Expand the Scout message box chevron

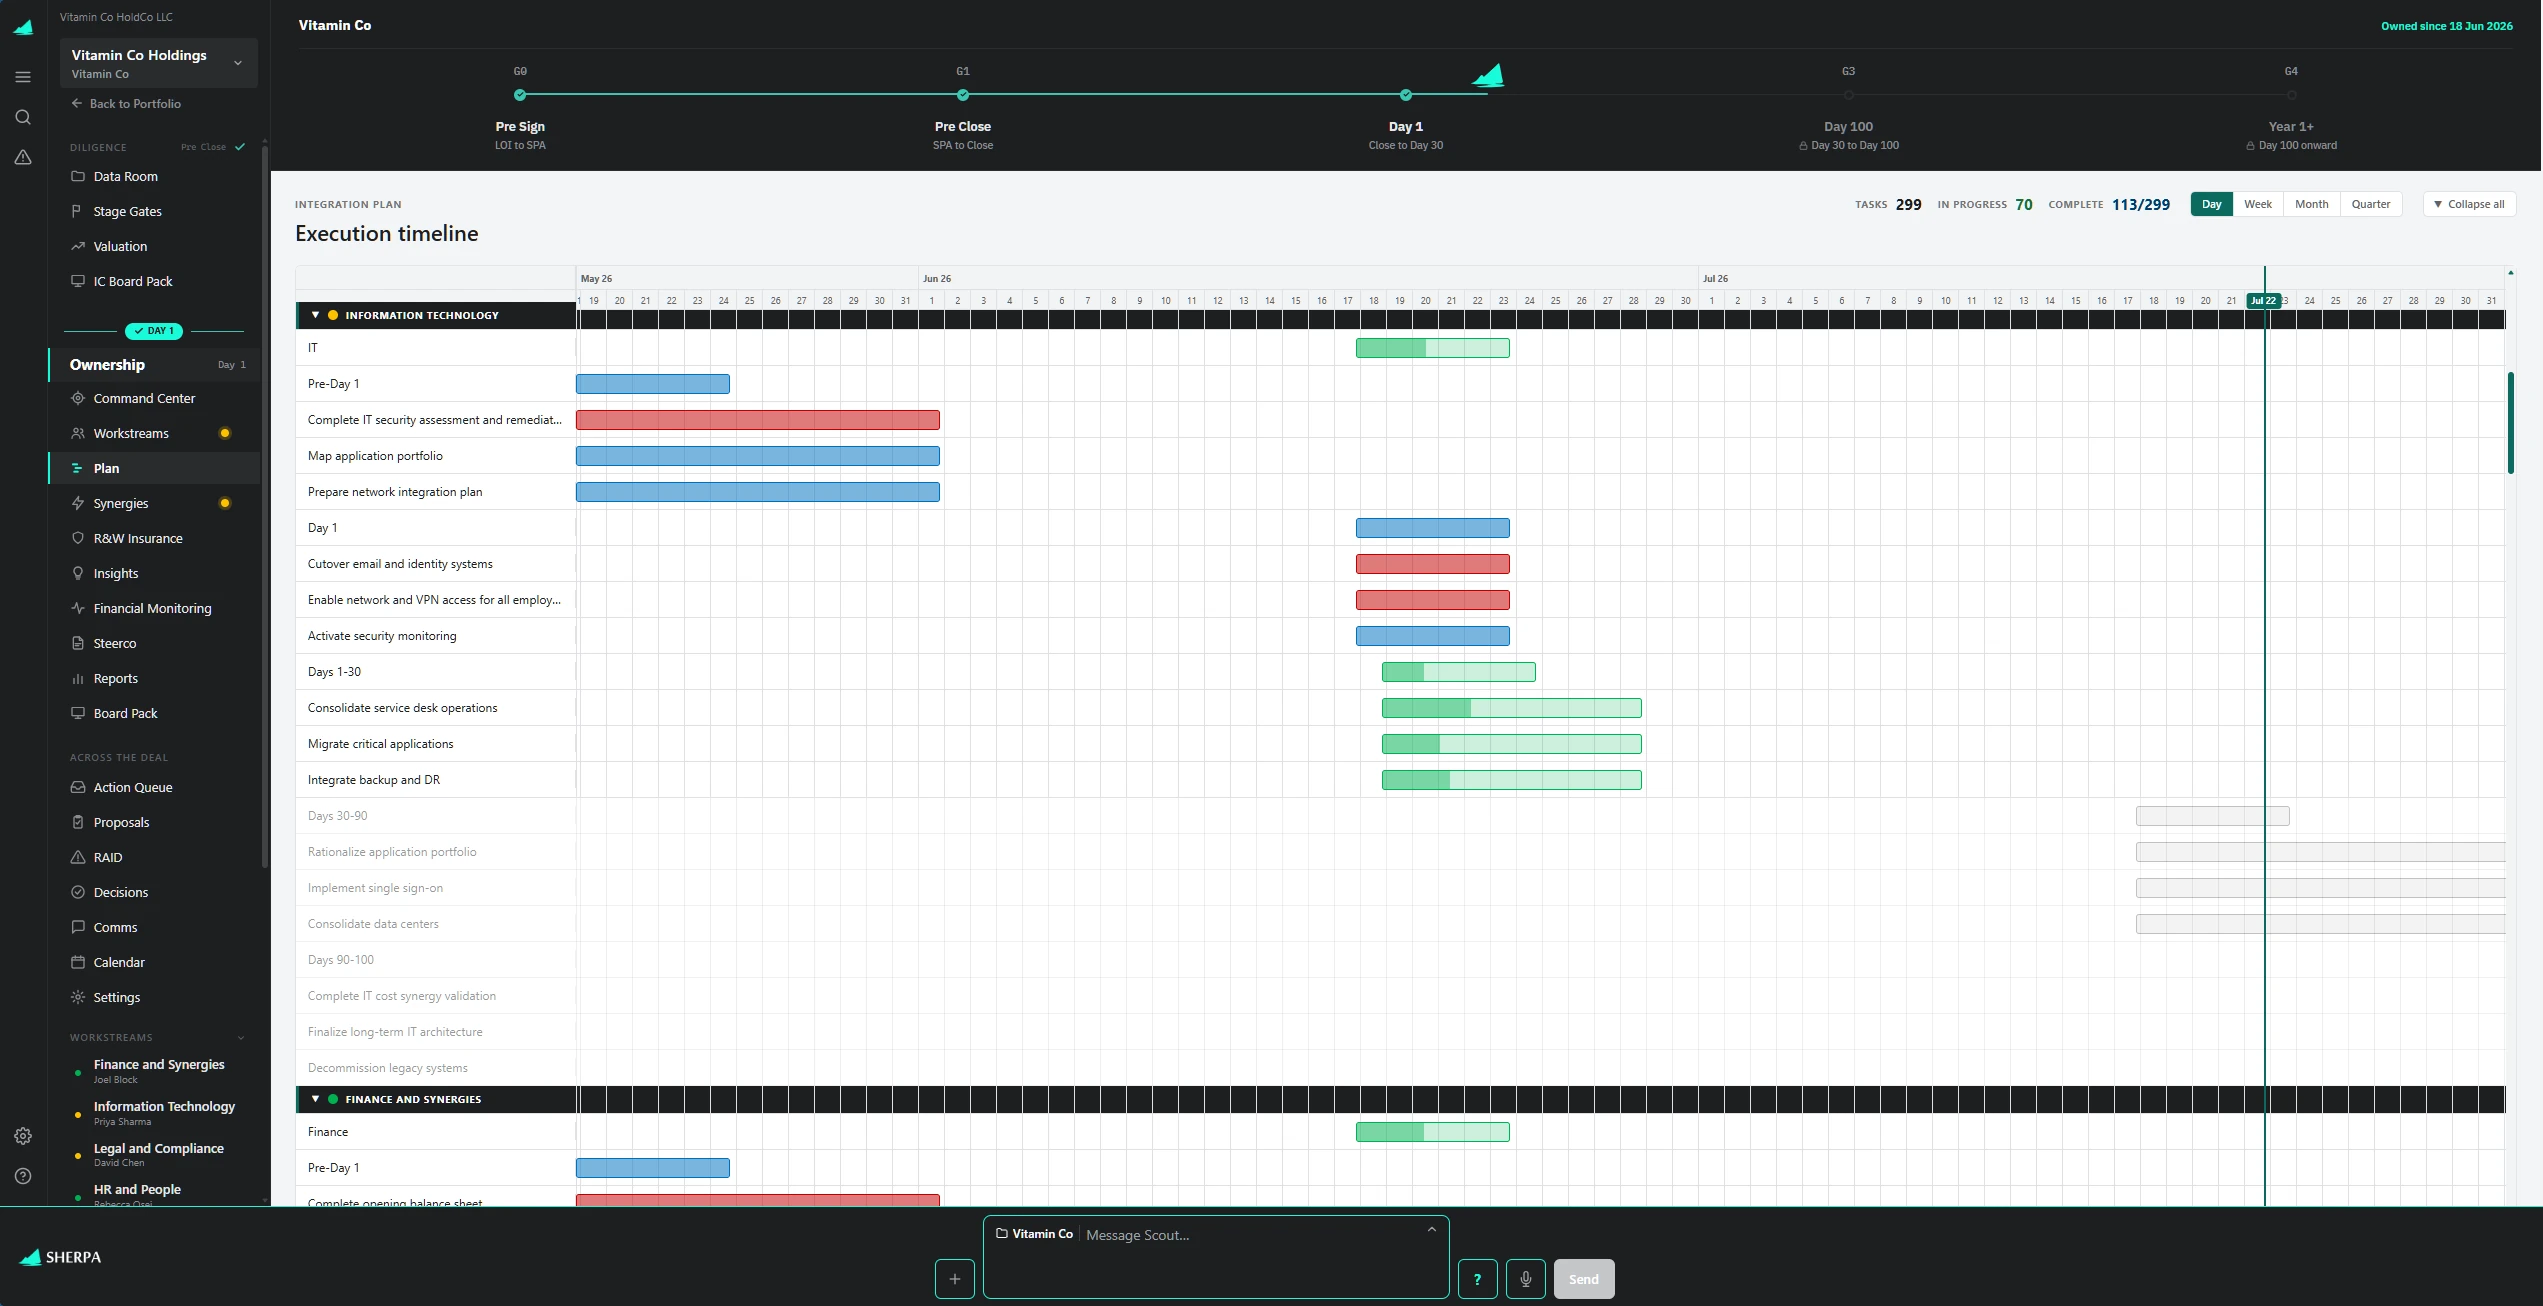pyautogui.click(x=1431, y=1230)
